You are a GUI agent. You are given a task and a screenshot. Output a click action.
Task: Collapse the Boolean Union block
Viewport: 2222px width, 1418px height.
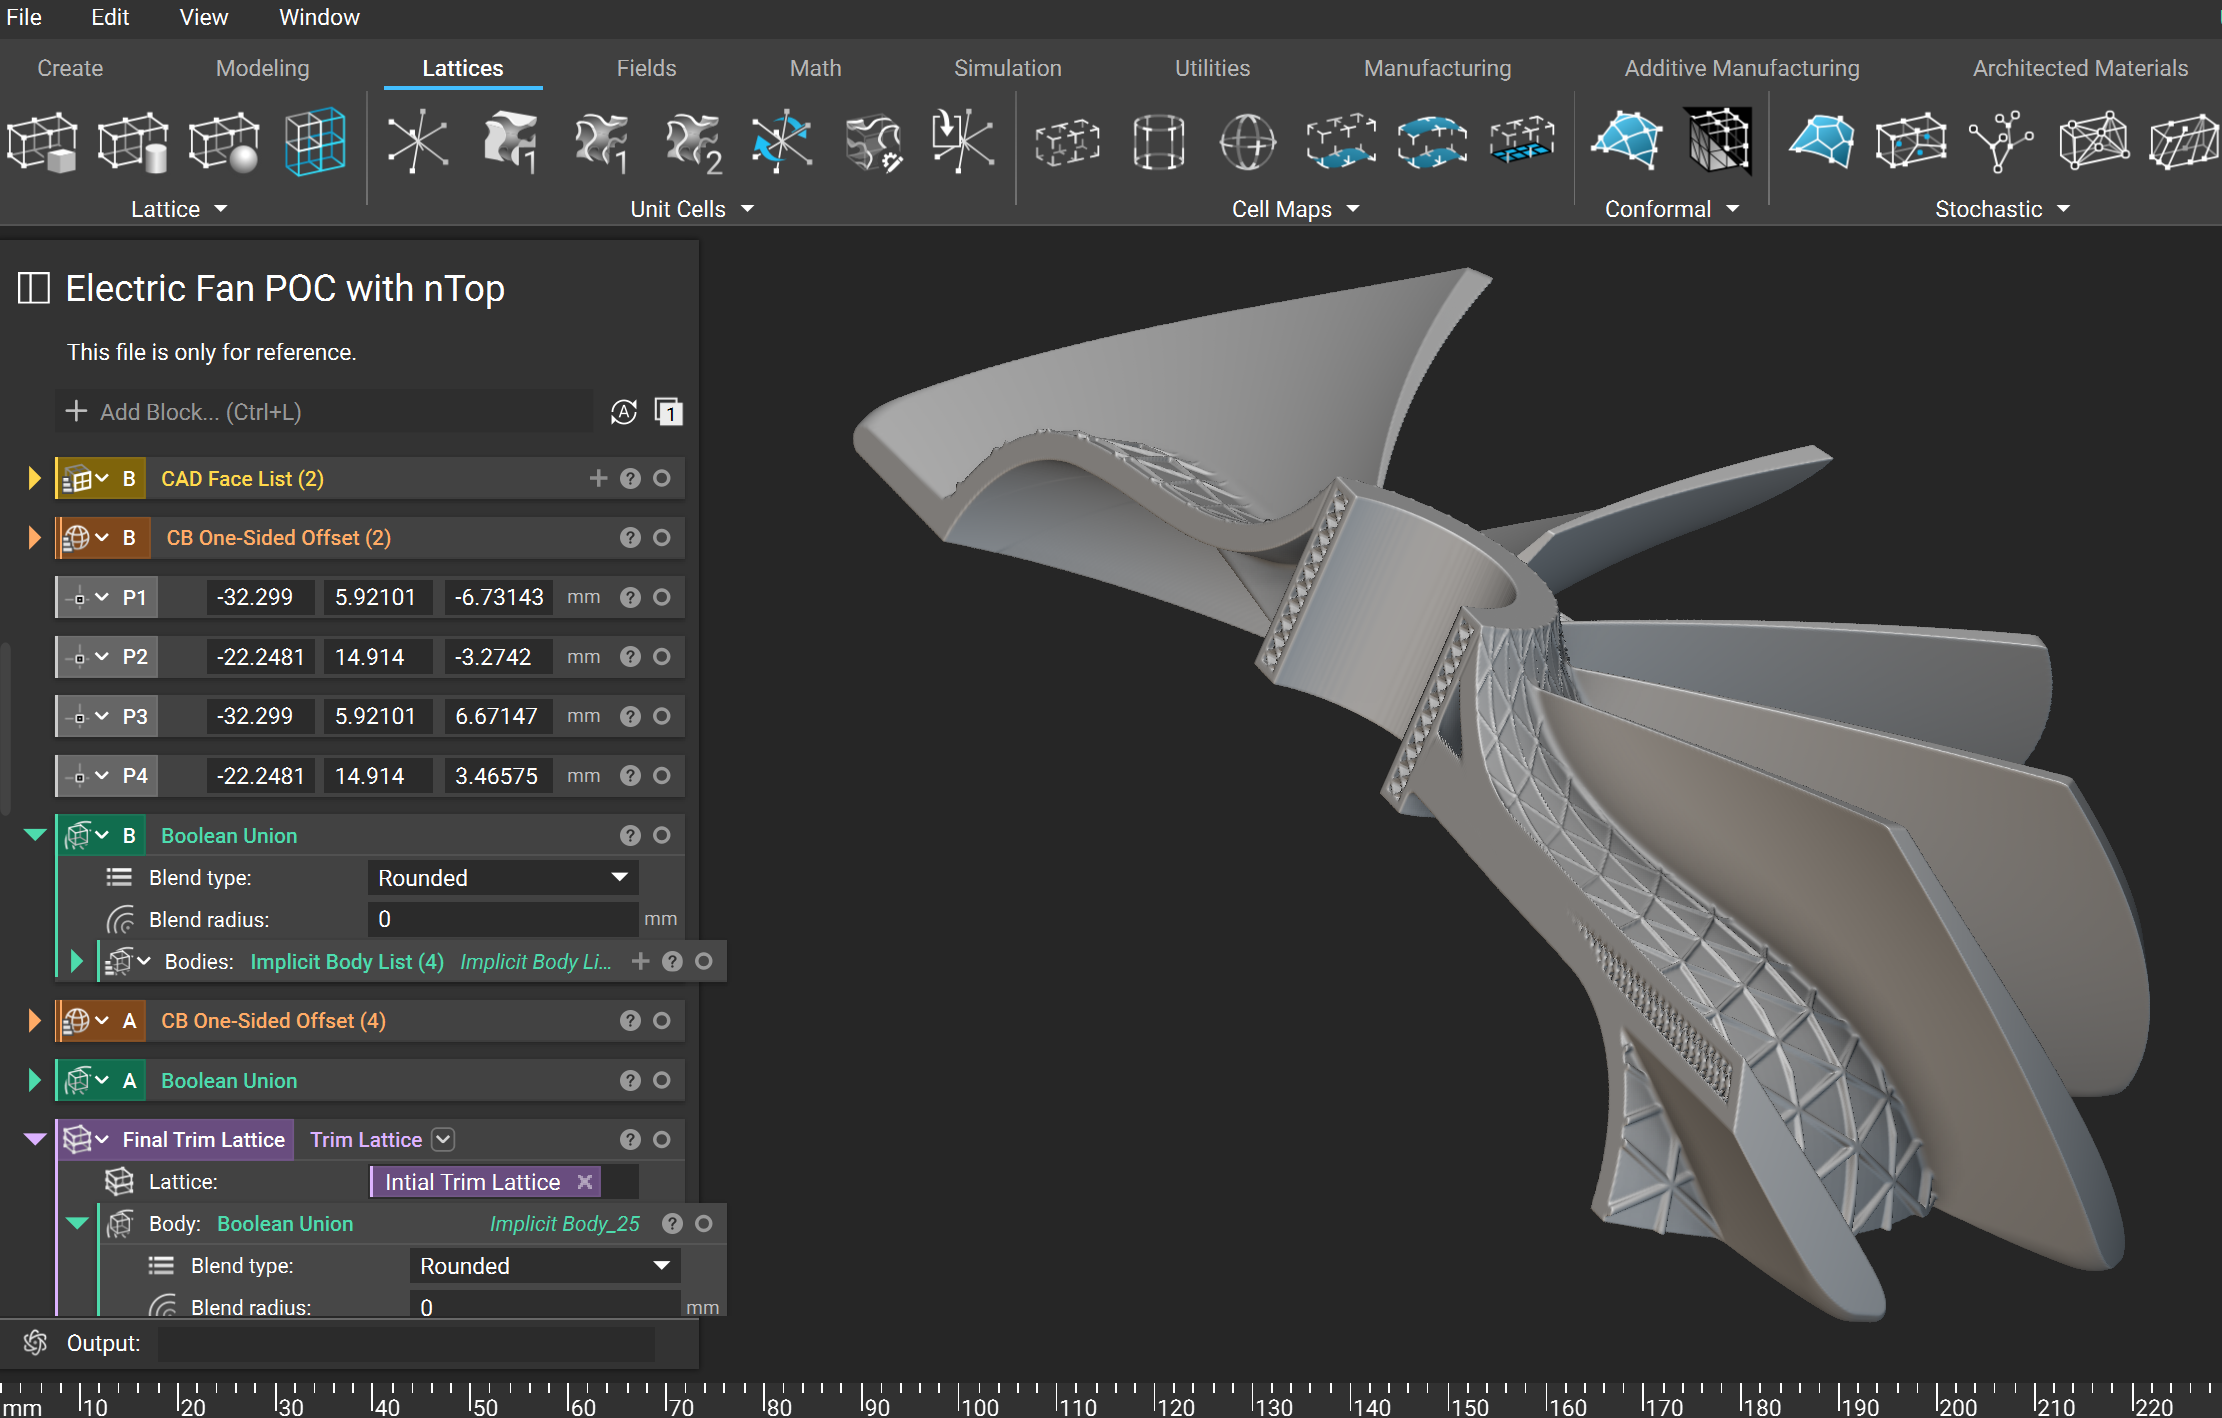pos(35,835)
